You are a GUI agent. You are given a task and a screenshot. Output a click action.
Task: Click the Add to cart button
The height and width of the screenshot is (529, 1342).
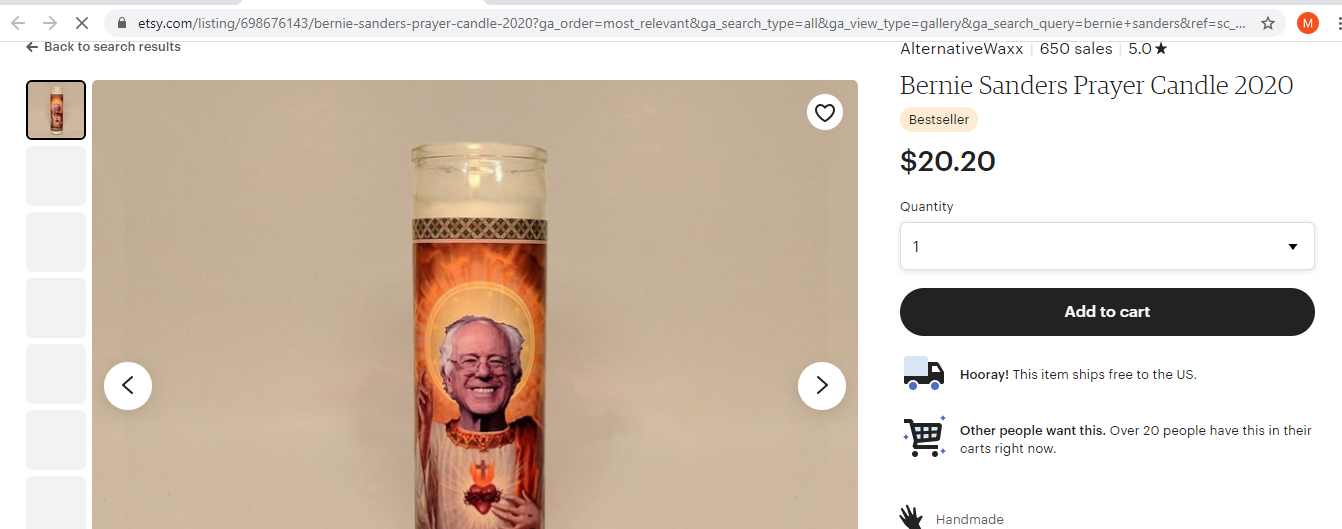click(1107, 312)
